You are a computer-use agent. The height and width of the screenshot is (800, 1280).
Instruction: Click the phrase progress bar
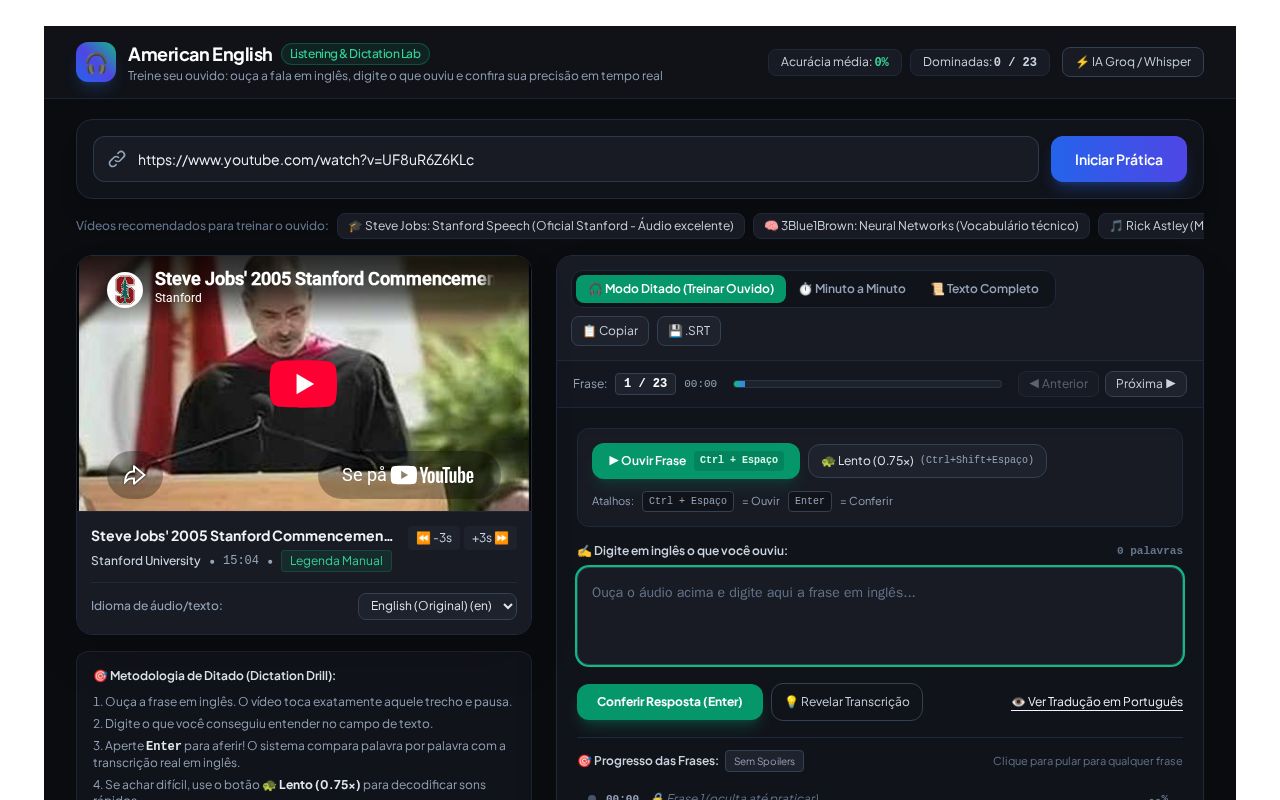[x=867, y=384]
